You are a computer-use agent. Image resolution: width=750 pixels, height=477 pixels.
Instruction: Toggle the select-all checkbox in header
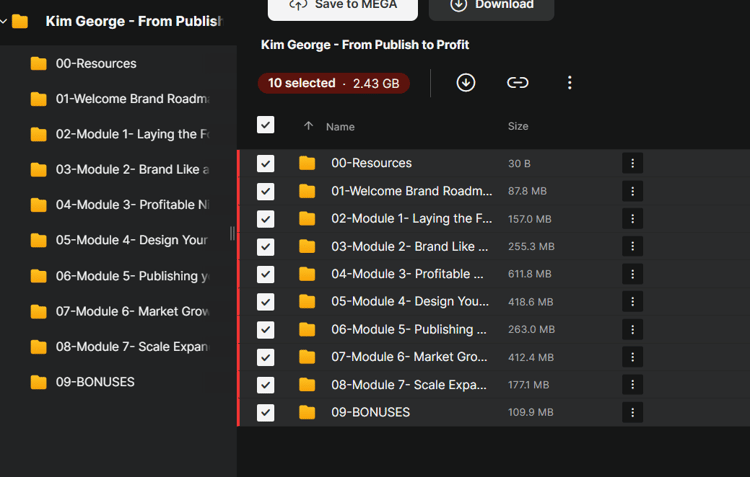coord(265,125)
